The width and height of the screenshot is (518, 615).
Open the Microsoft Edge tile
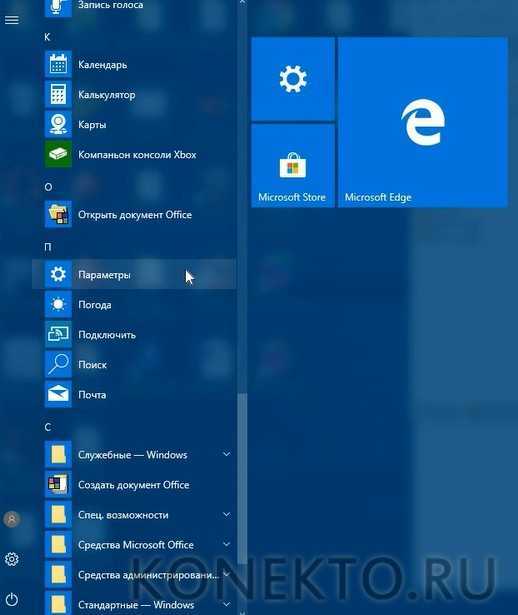point(423,122)
